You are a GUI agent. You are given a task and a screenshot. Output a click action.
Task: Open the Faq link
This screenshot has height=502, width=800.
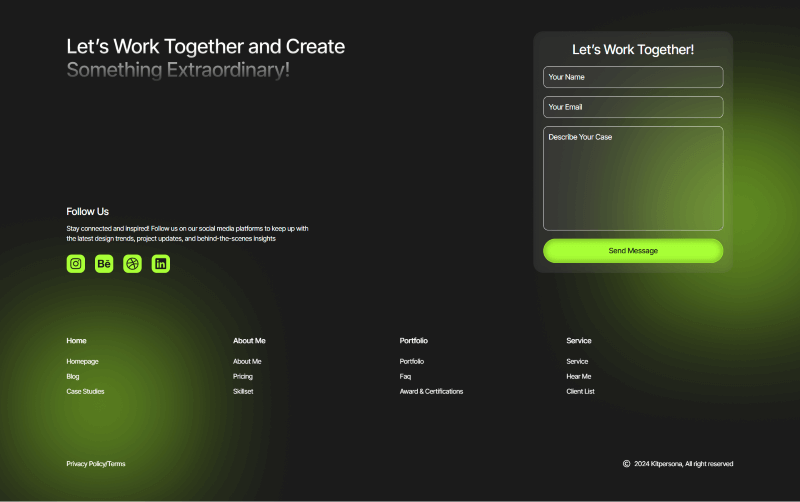tap(405, 376)
